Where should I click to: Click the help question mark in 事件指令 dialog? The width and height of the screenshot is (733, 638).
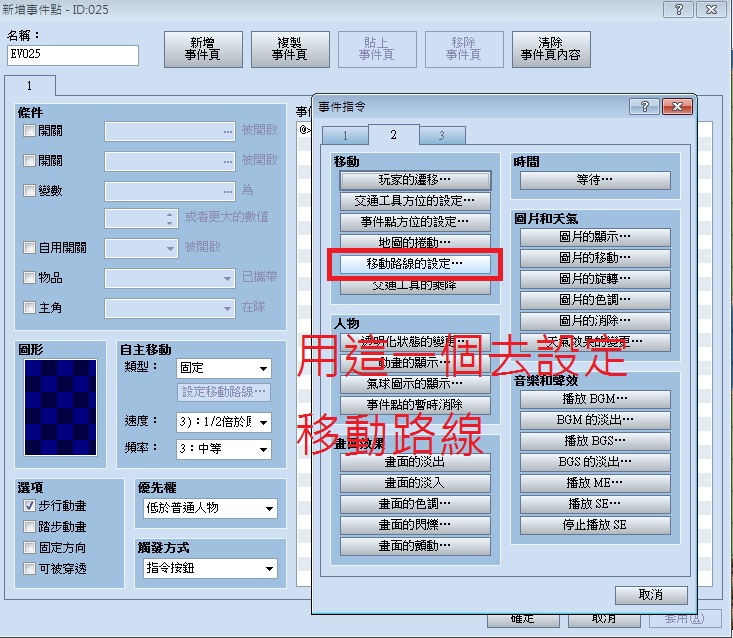(x=644, y=107)
